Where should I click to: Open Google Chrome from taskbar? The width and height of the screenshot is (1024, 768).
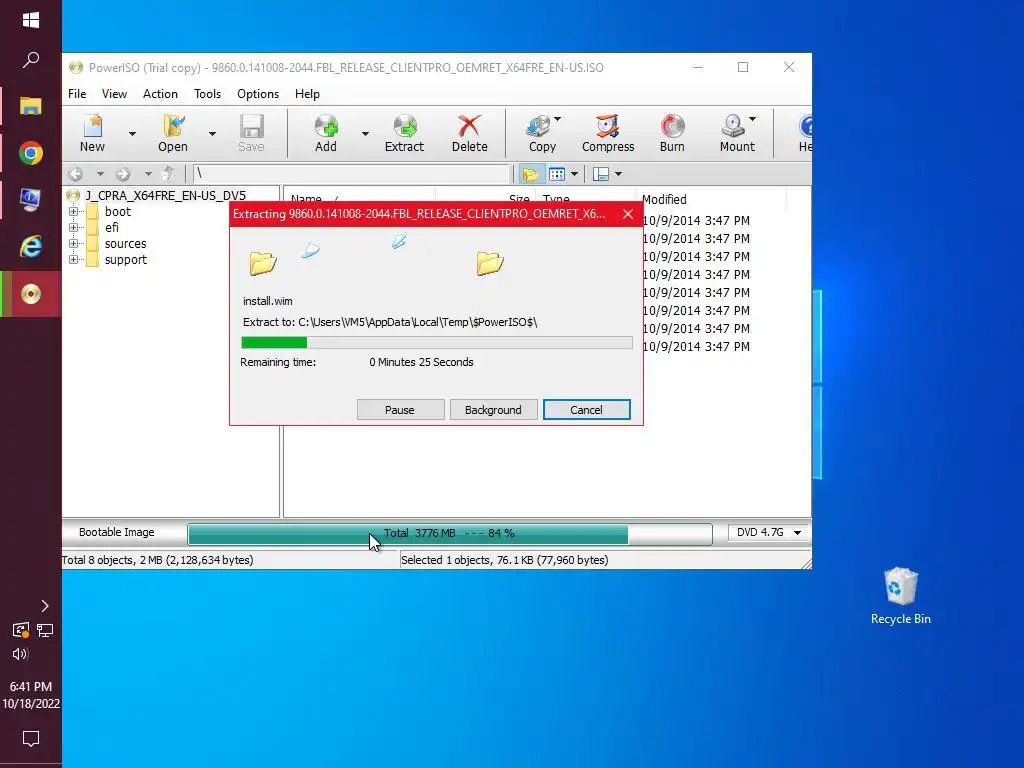click(31, 153)
